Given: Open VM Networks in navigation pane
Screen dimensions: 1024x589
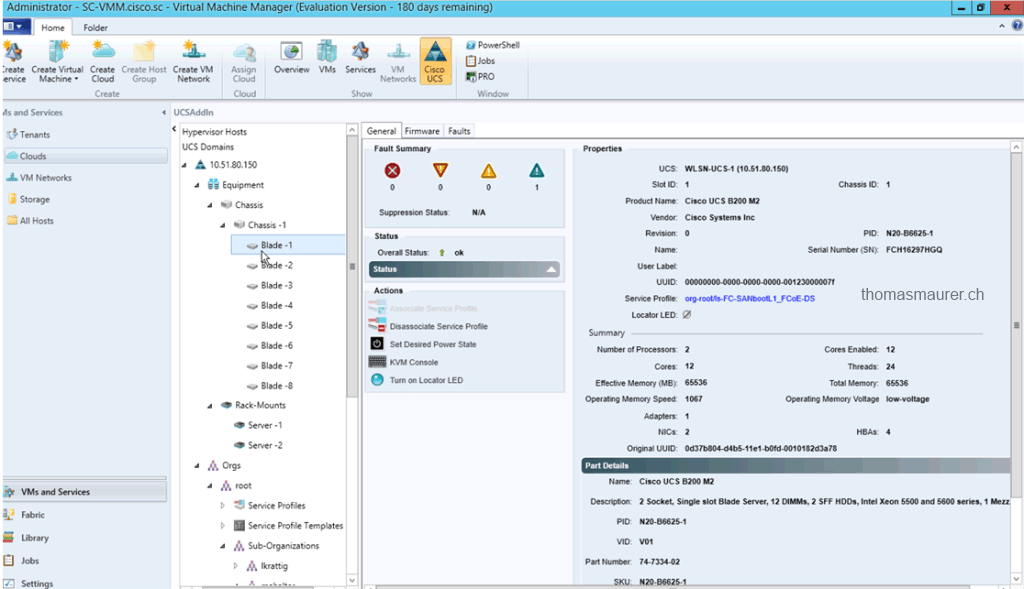Looking at the screenshot, I should [39, 178].
